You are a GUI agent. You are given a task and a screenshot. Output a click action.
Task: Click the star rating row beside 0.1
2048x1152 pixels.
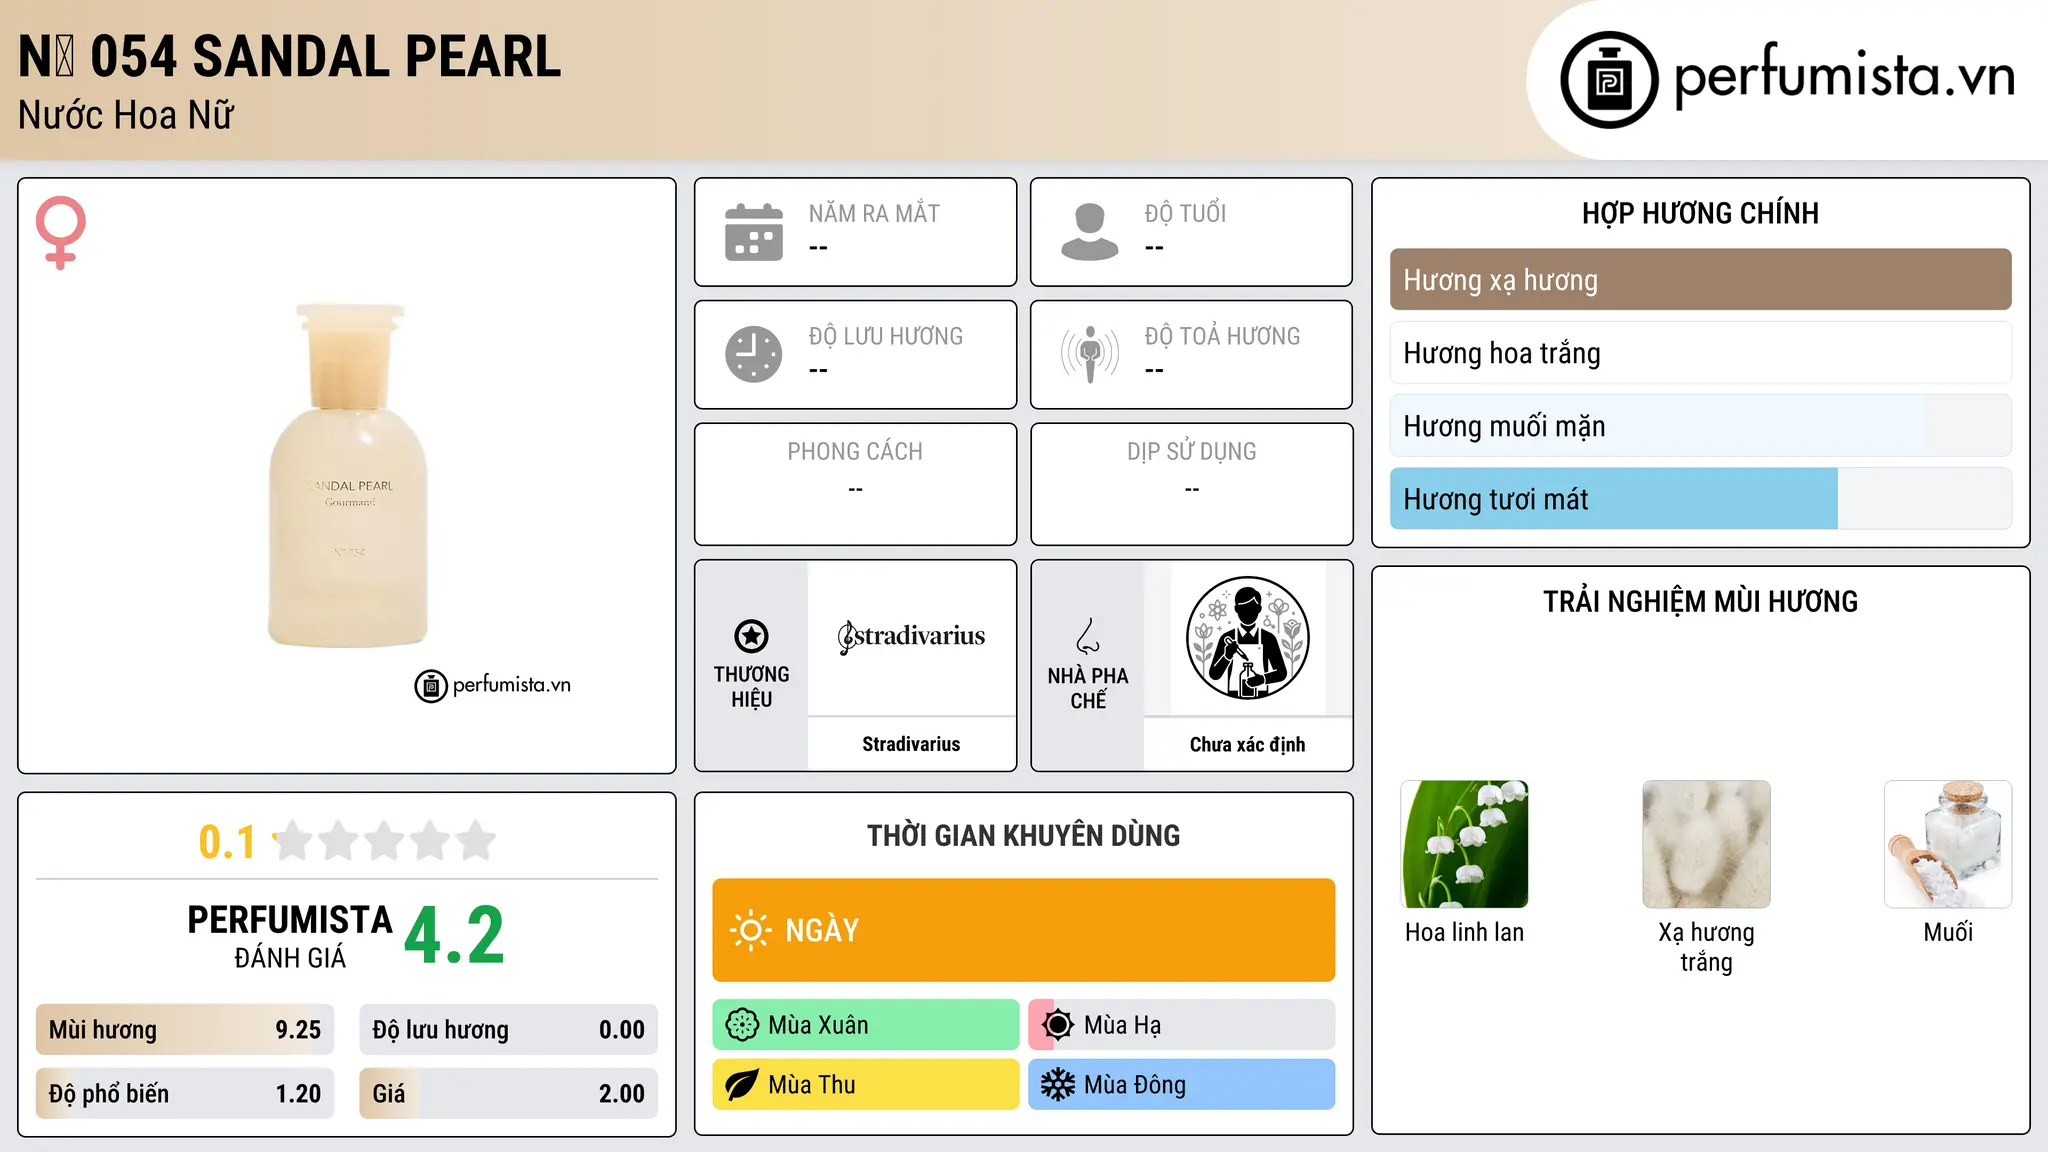click(x=384, y=841)
